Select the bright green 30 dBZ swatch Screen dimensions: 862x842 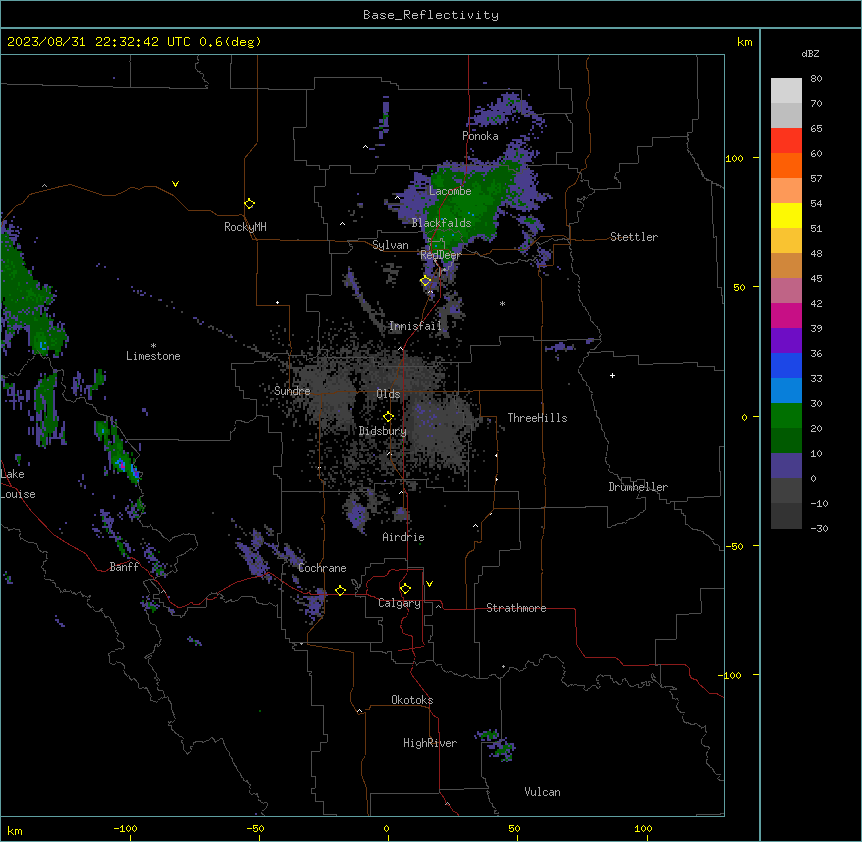pyautogui.click(x=786, y=416)
